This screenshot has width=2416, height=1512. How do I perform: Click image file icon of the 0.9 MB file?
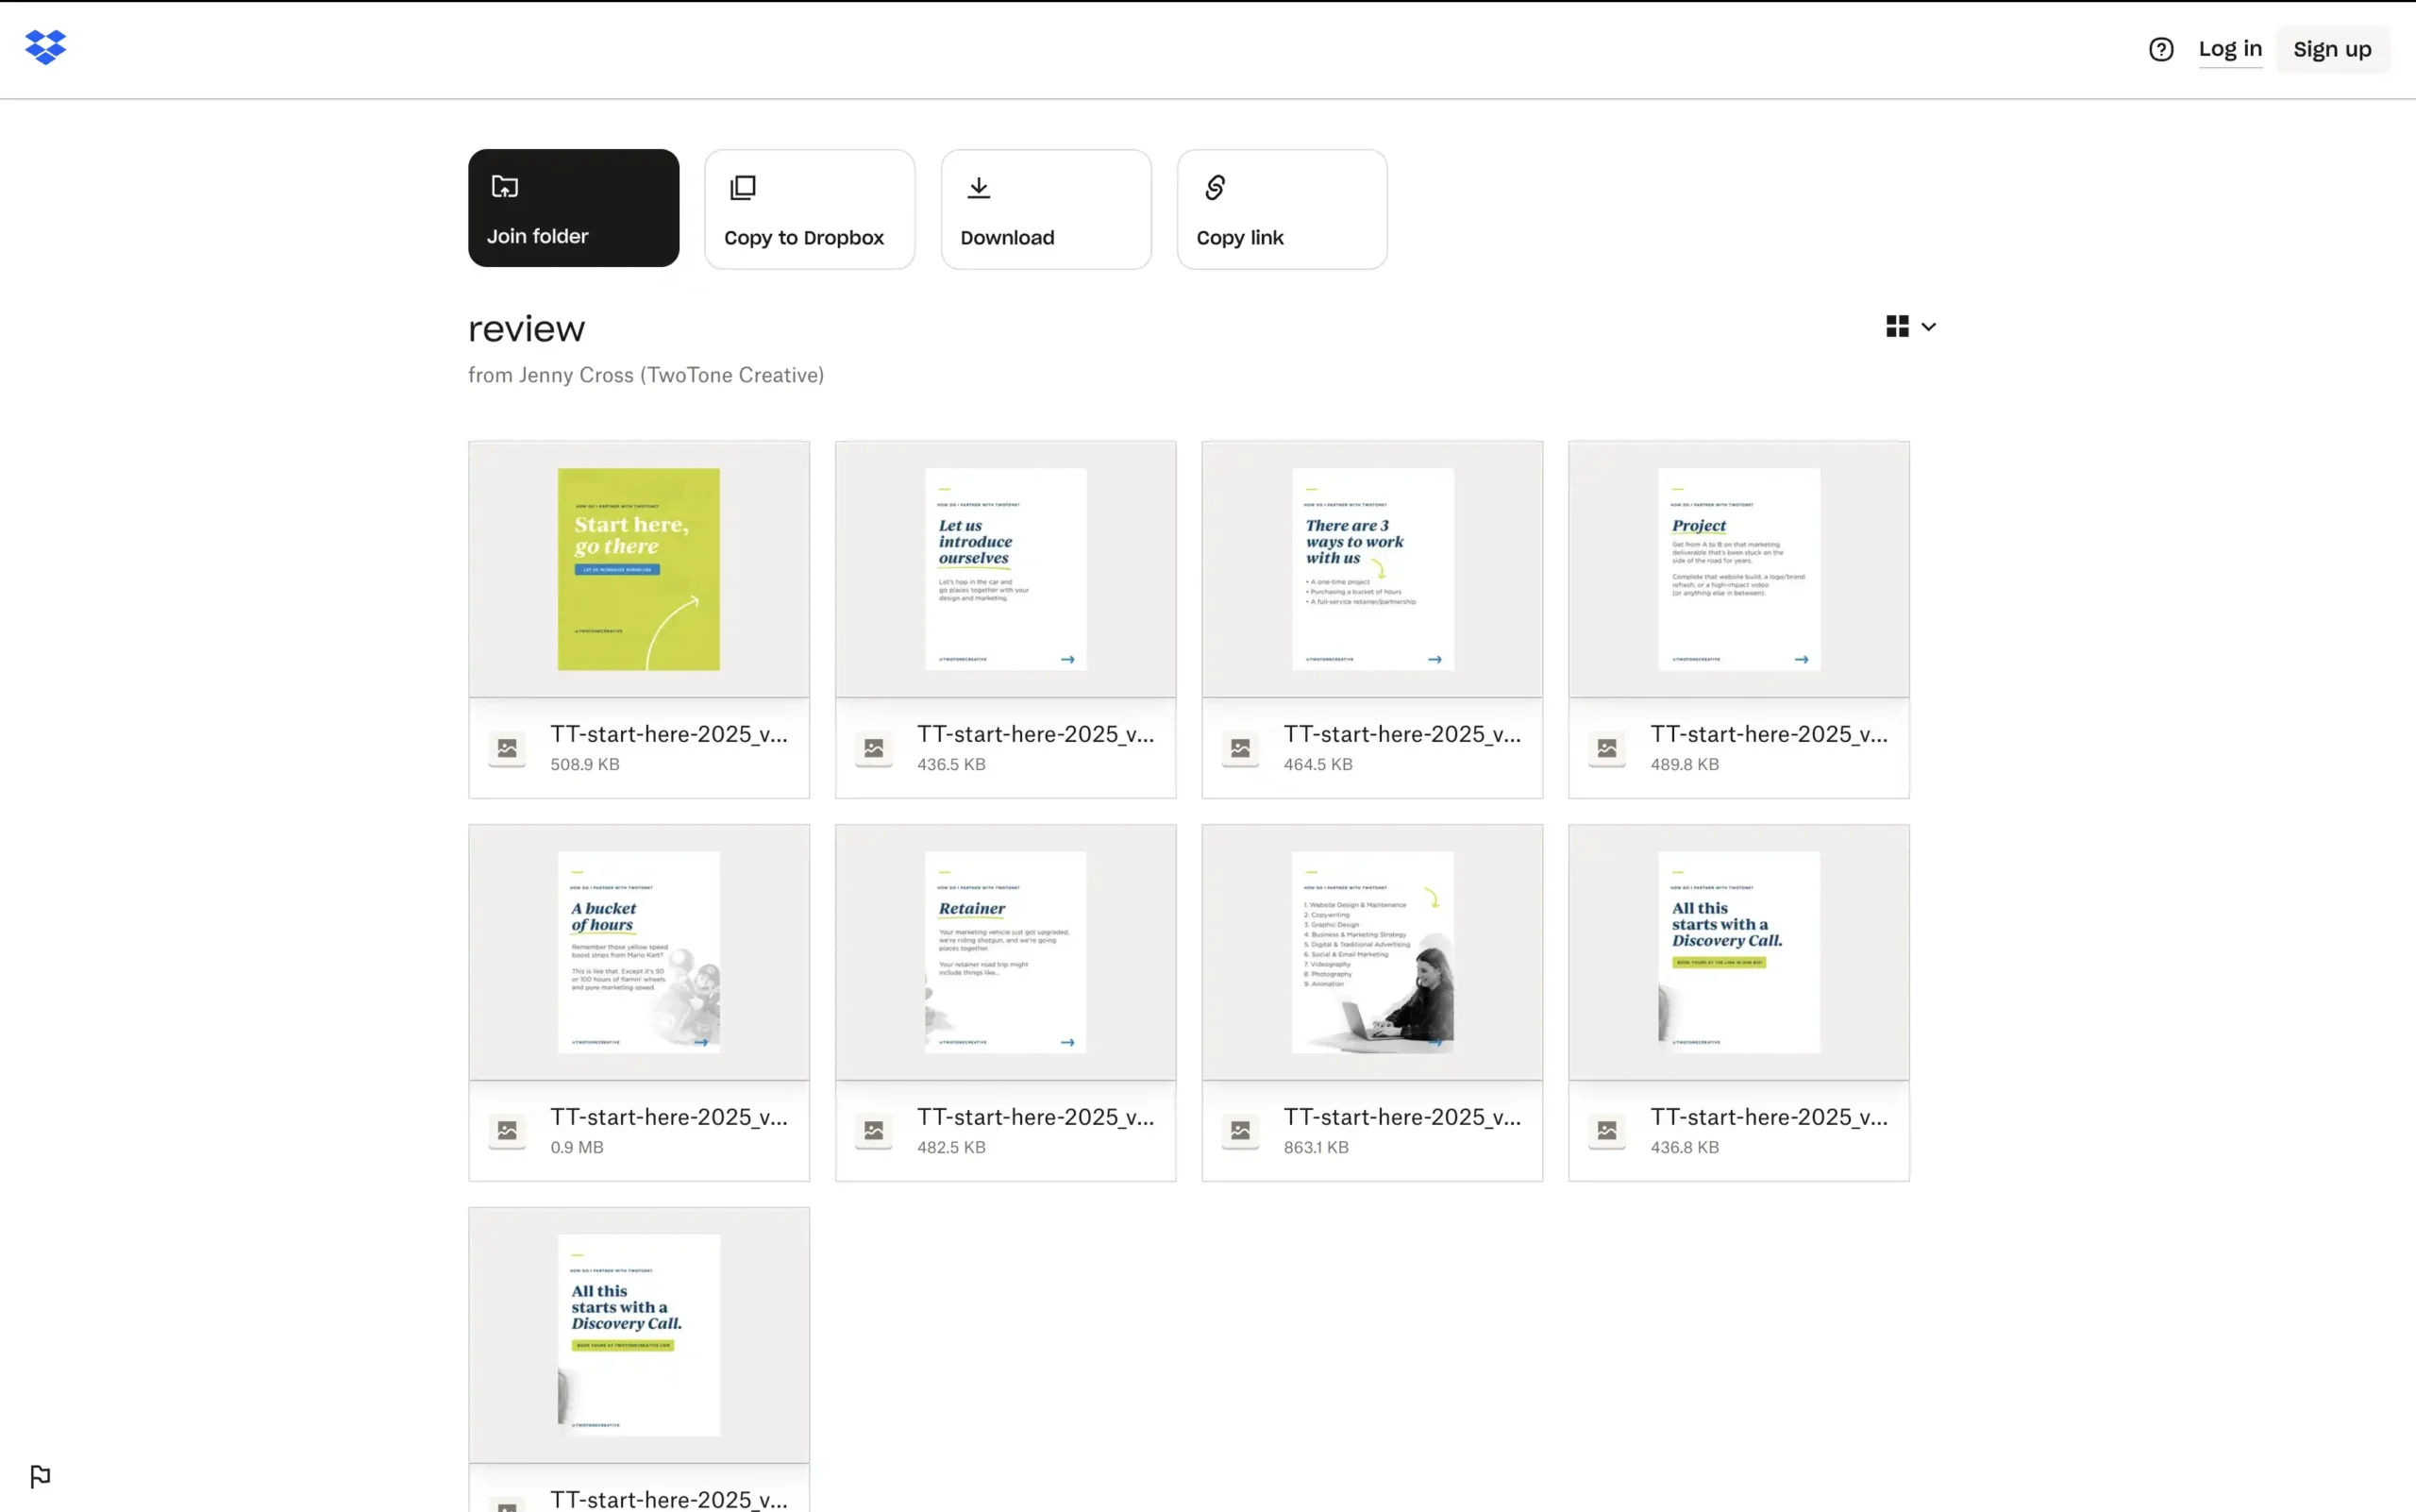pyautogui.click(x=507, y=1131)
